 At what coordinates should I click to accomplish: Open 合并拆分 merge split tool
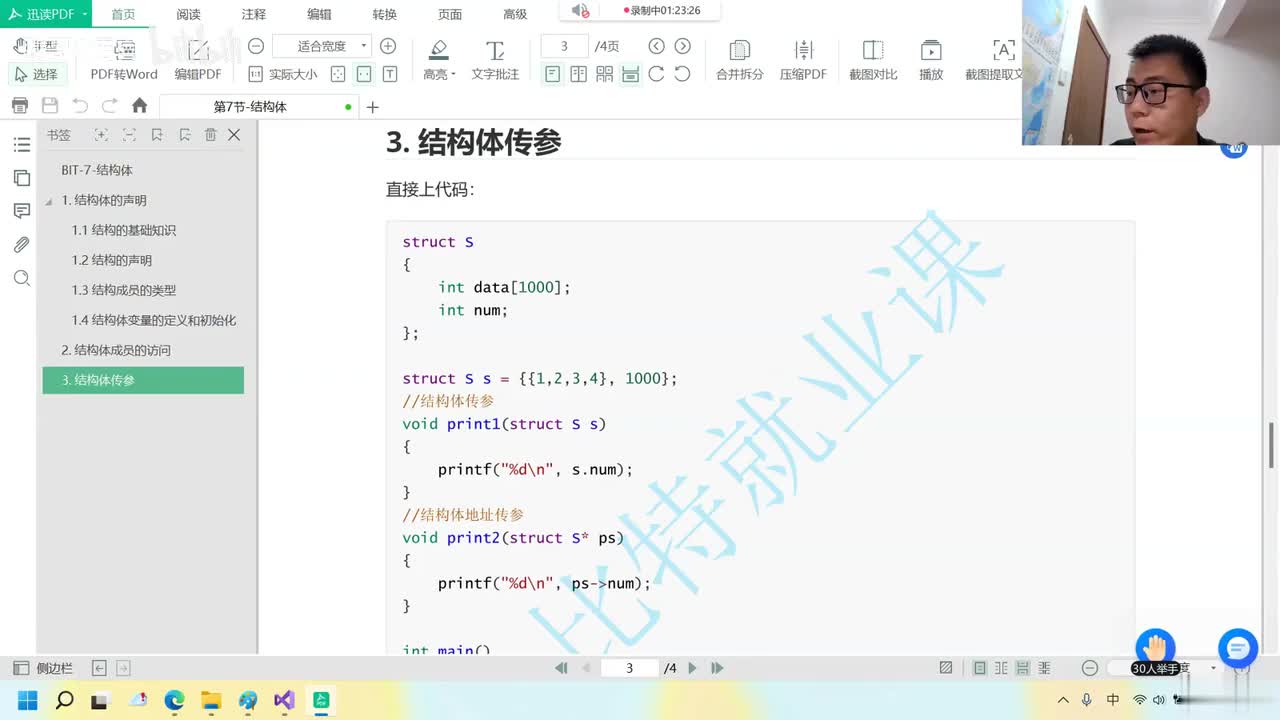click(x=739, y=61)
